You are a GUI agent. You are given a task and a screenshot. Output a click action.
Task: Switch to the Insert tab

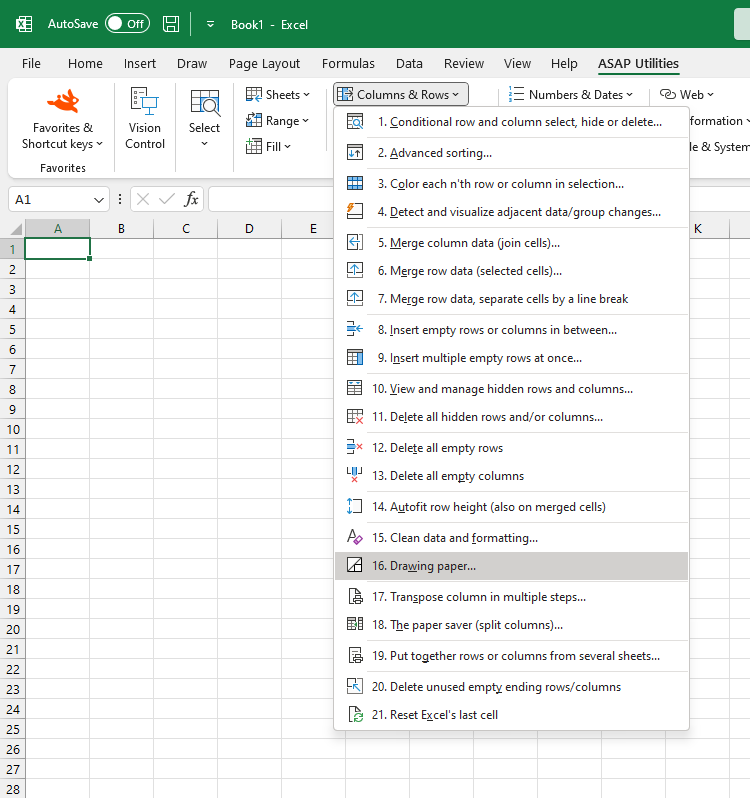pyautogui.click(x=139, y=64)
